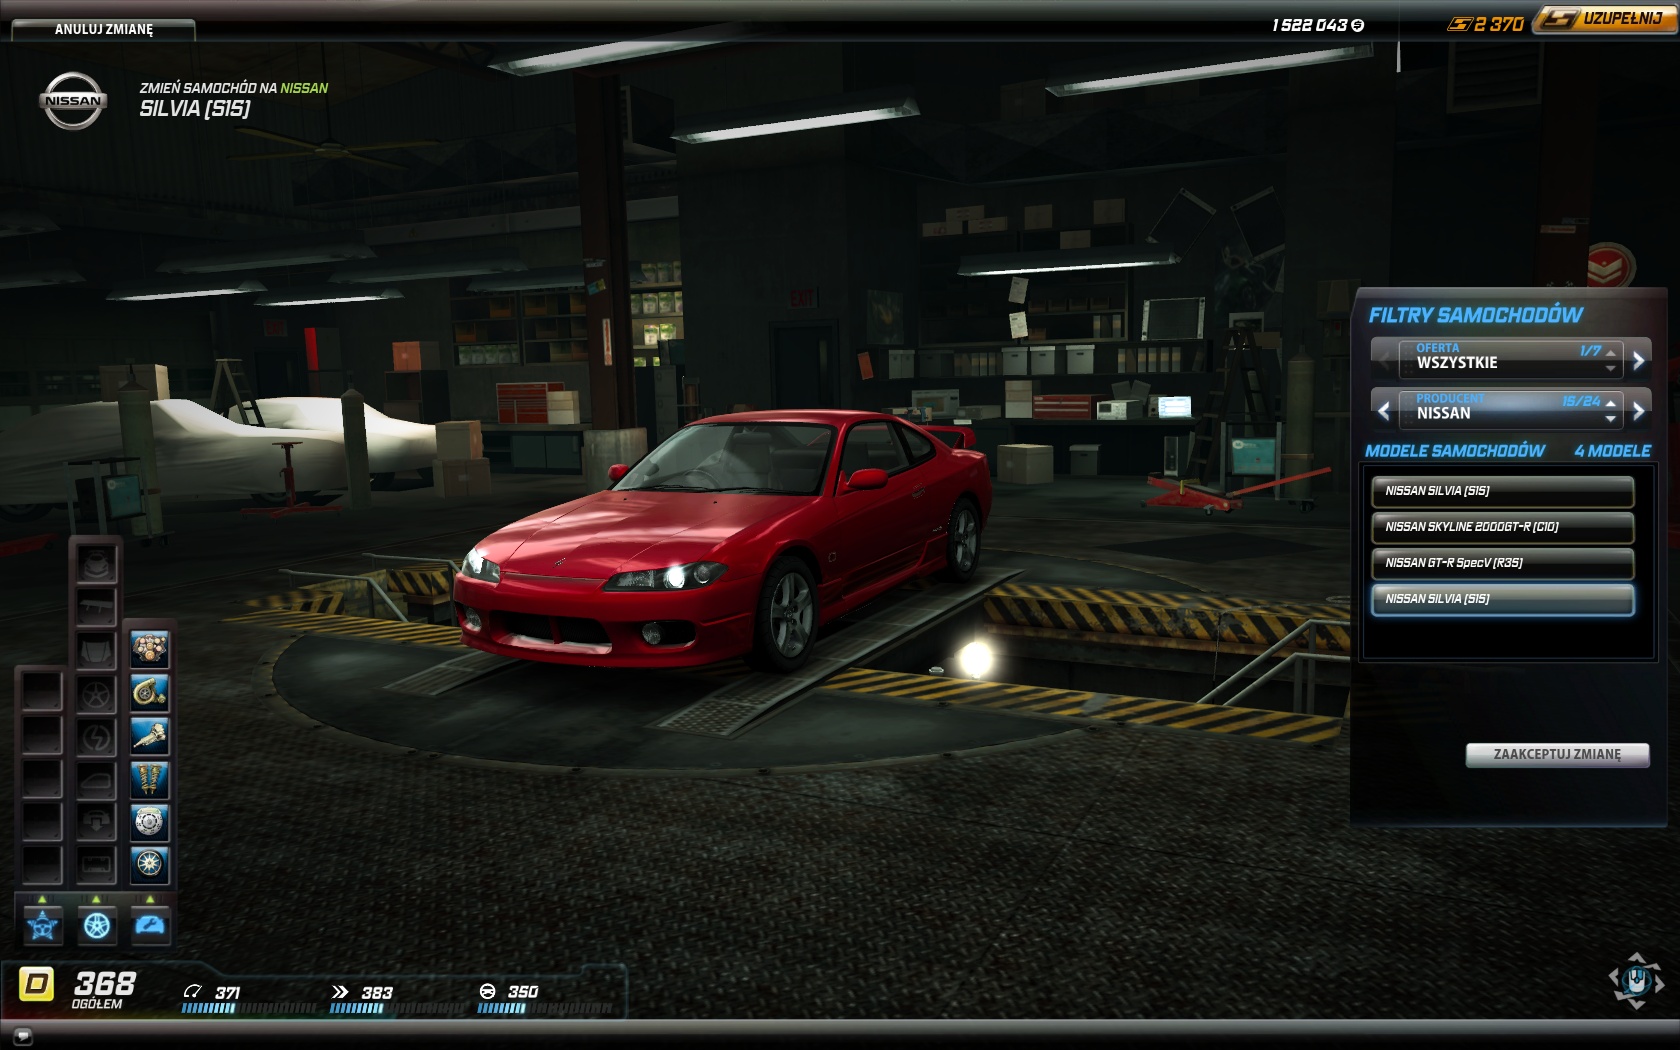
Task: Click the 4 MODELE count label
Action: pos(1612,451)
